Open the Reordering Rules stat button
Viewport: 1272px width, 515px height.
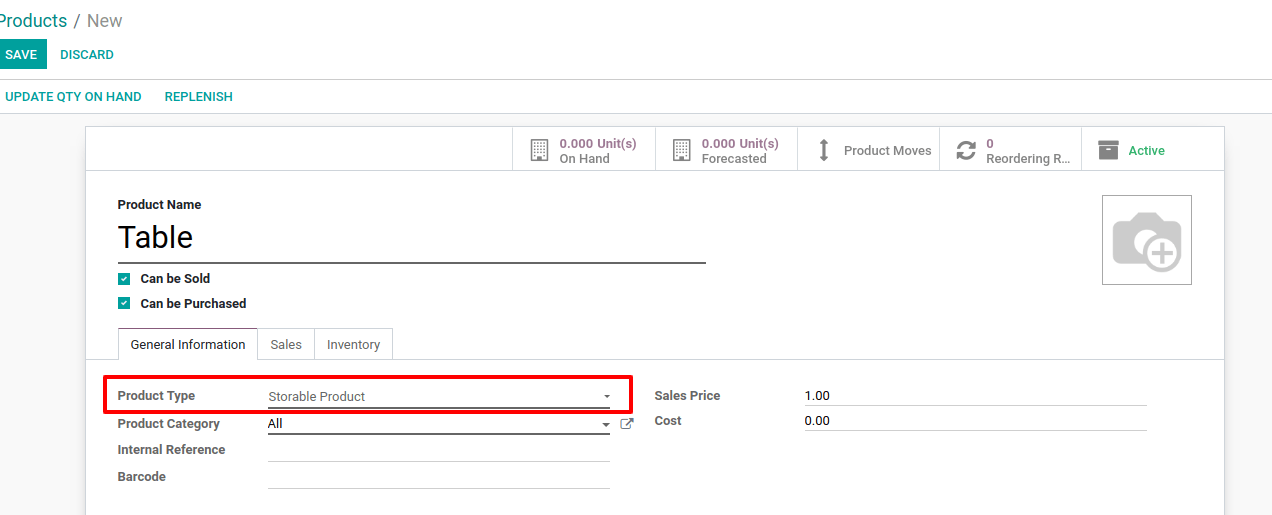point(1011,150)
